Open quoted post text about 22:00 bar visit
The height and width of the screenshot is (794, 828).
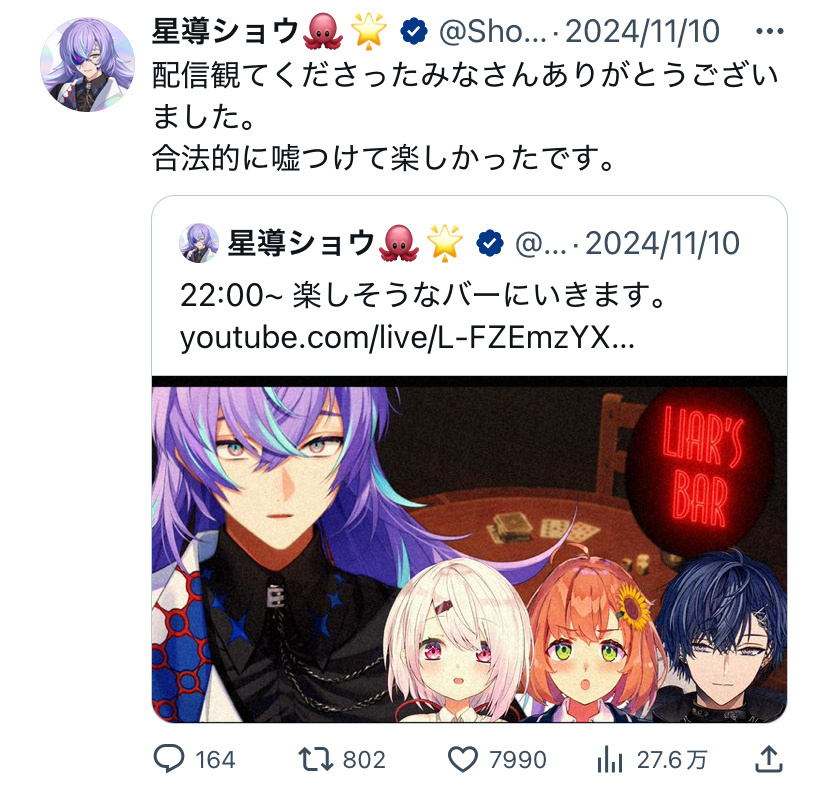pyautogui.click(x=422, y=295)
